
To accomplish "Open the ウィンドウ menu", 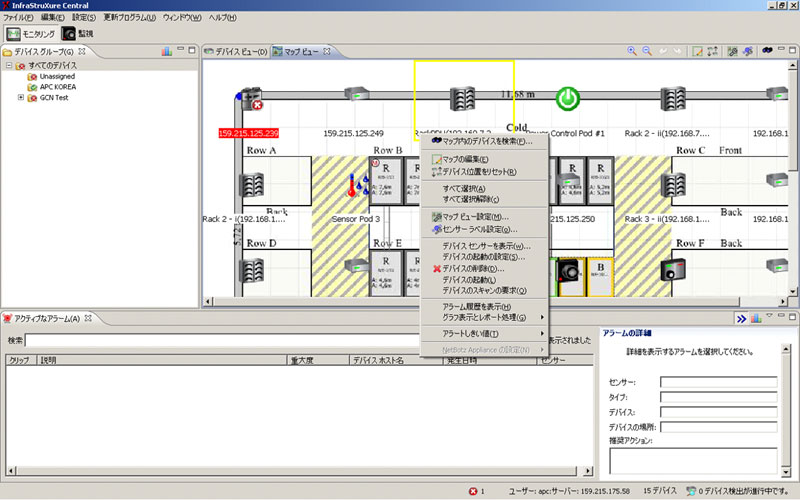I will point(182,17).
